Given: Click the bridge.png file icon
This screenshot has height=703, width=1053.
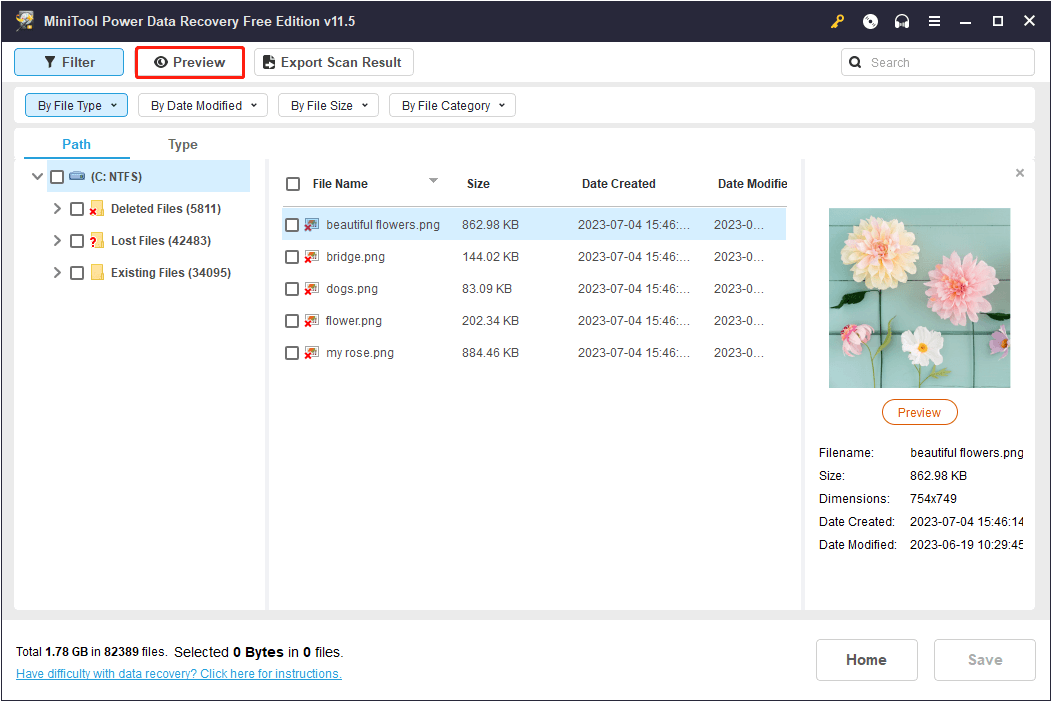Looking at the screenshot, I should click(312, 256).
